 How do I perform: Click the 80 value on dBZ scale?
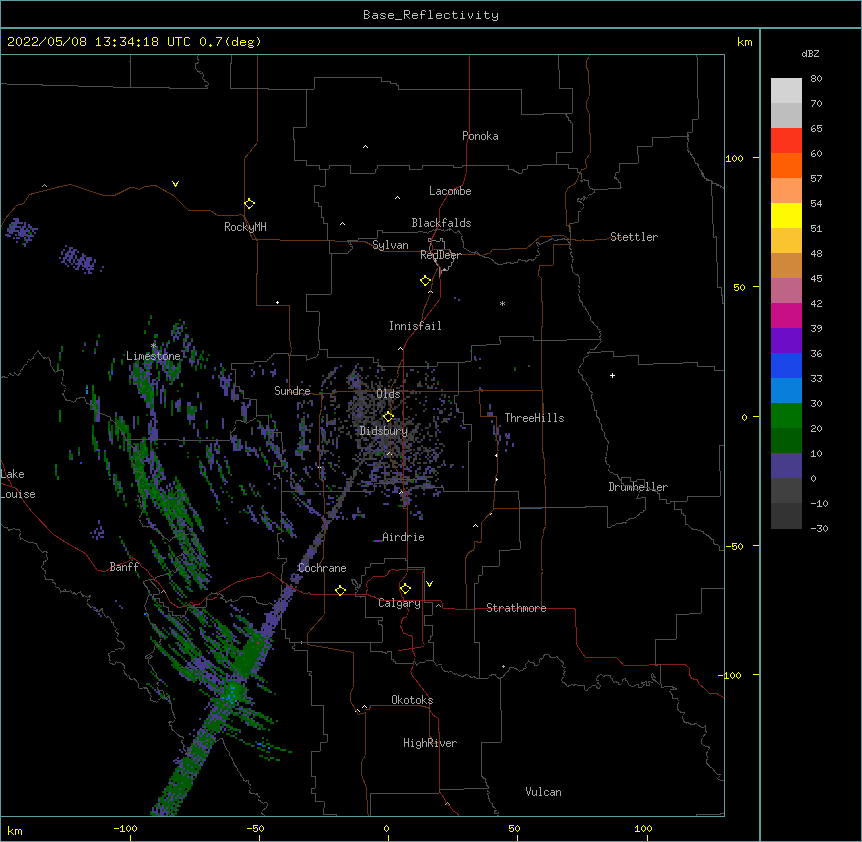[x=816, y=79]
